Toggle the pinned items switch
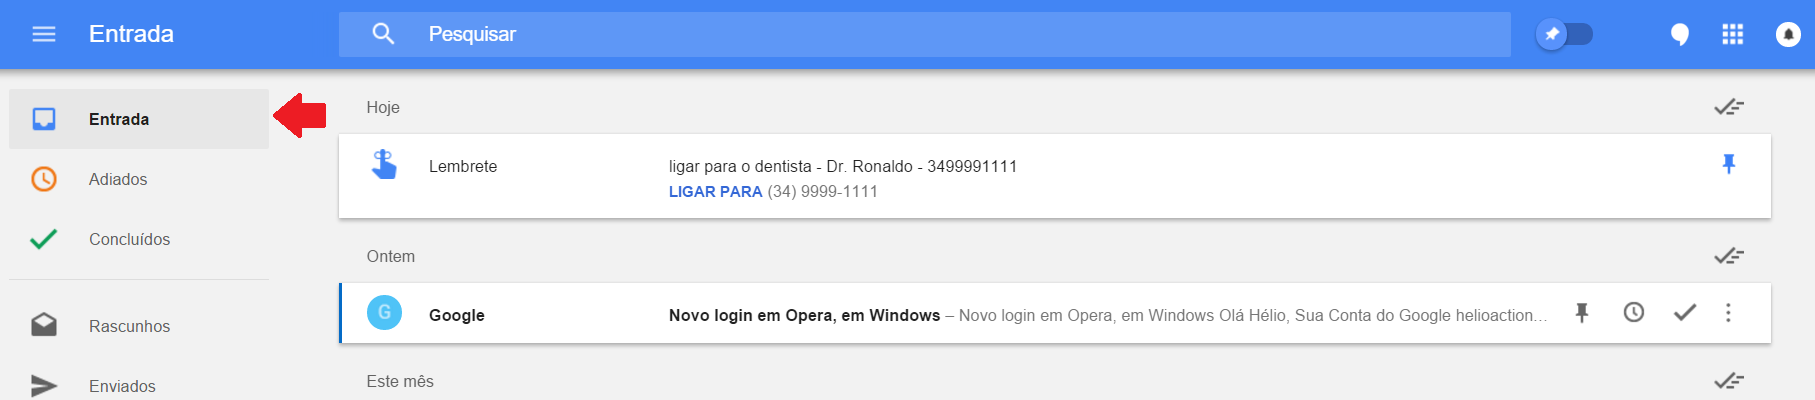1815x400 pixels. pos(1565,34)
